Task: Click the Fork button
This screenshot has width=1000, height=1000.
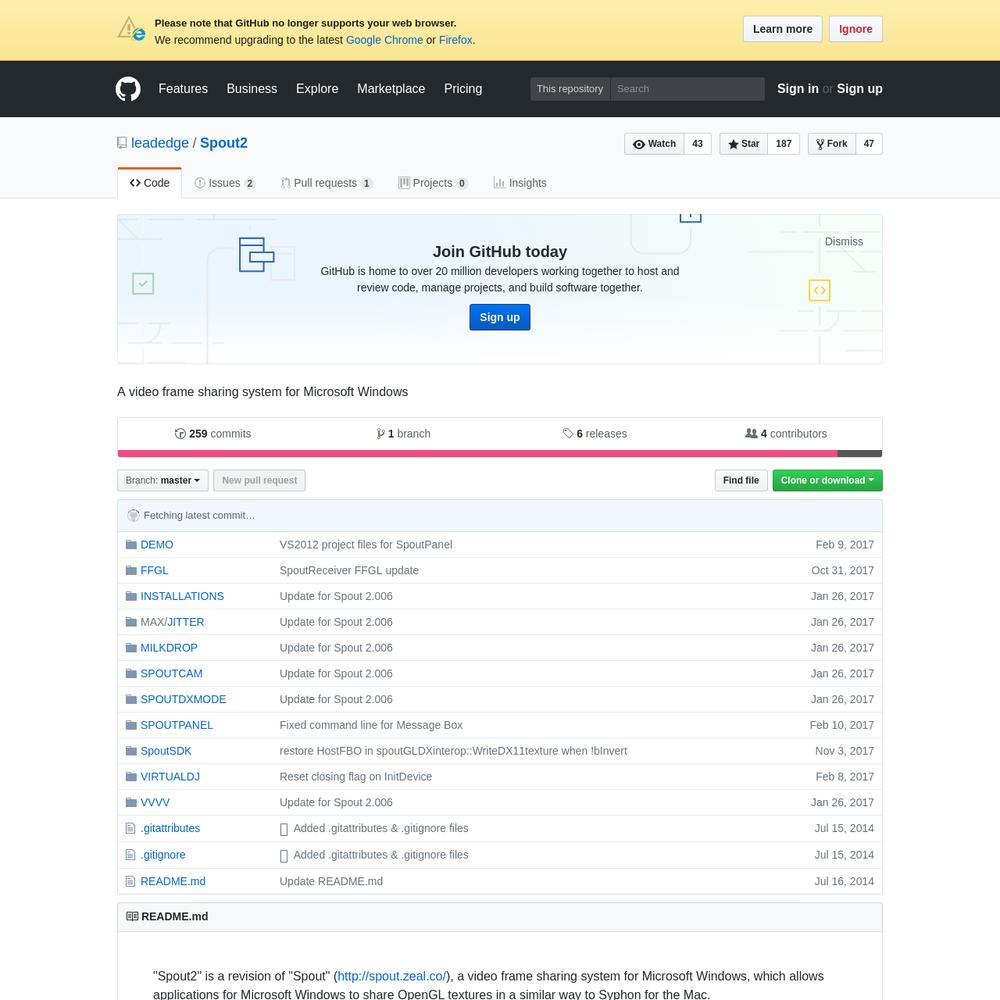Action: click(832, 144)
